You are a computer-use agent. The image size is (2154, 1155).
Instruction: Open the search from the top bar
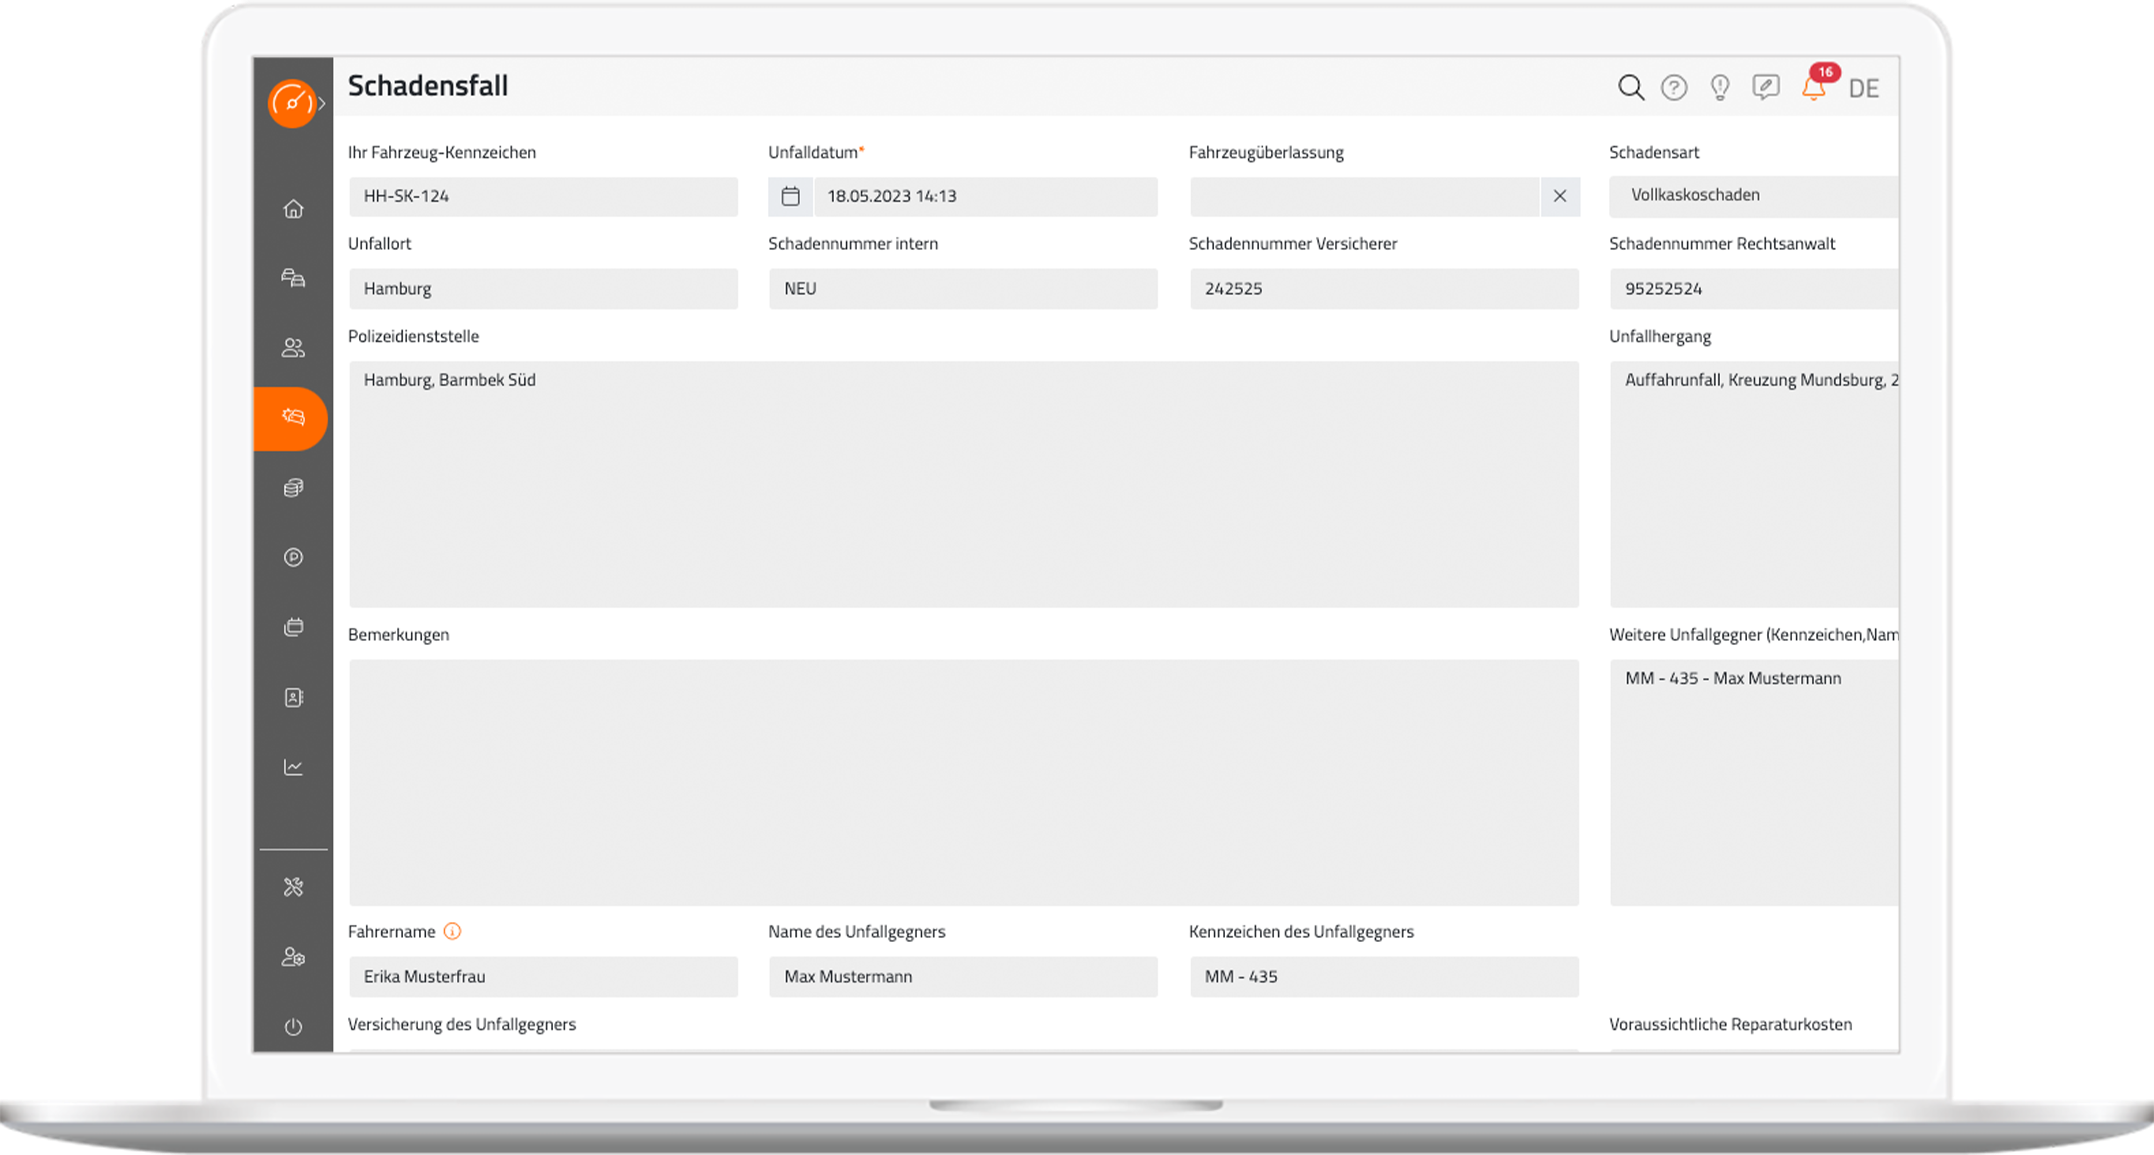1630,87
